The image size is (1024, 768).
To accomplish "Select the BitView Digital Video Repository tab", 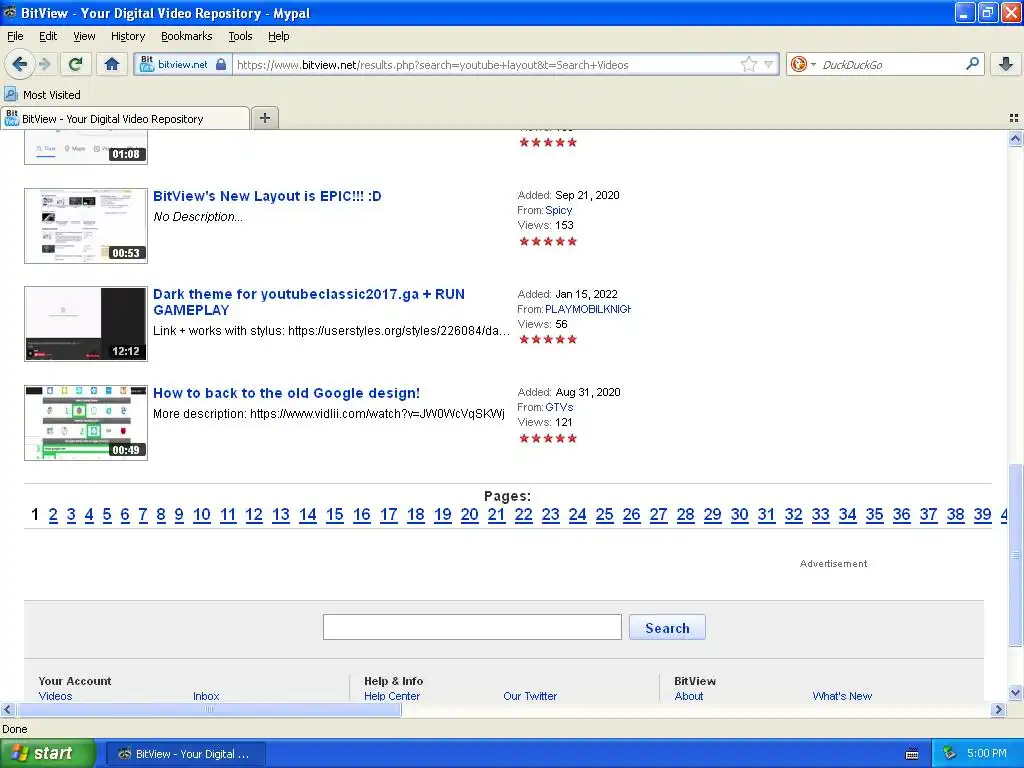I will (x=125, y=118).
